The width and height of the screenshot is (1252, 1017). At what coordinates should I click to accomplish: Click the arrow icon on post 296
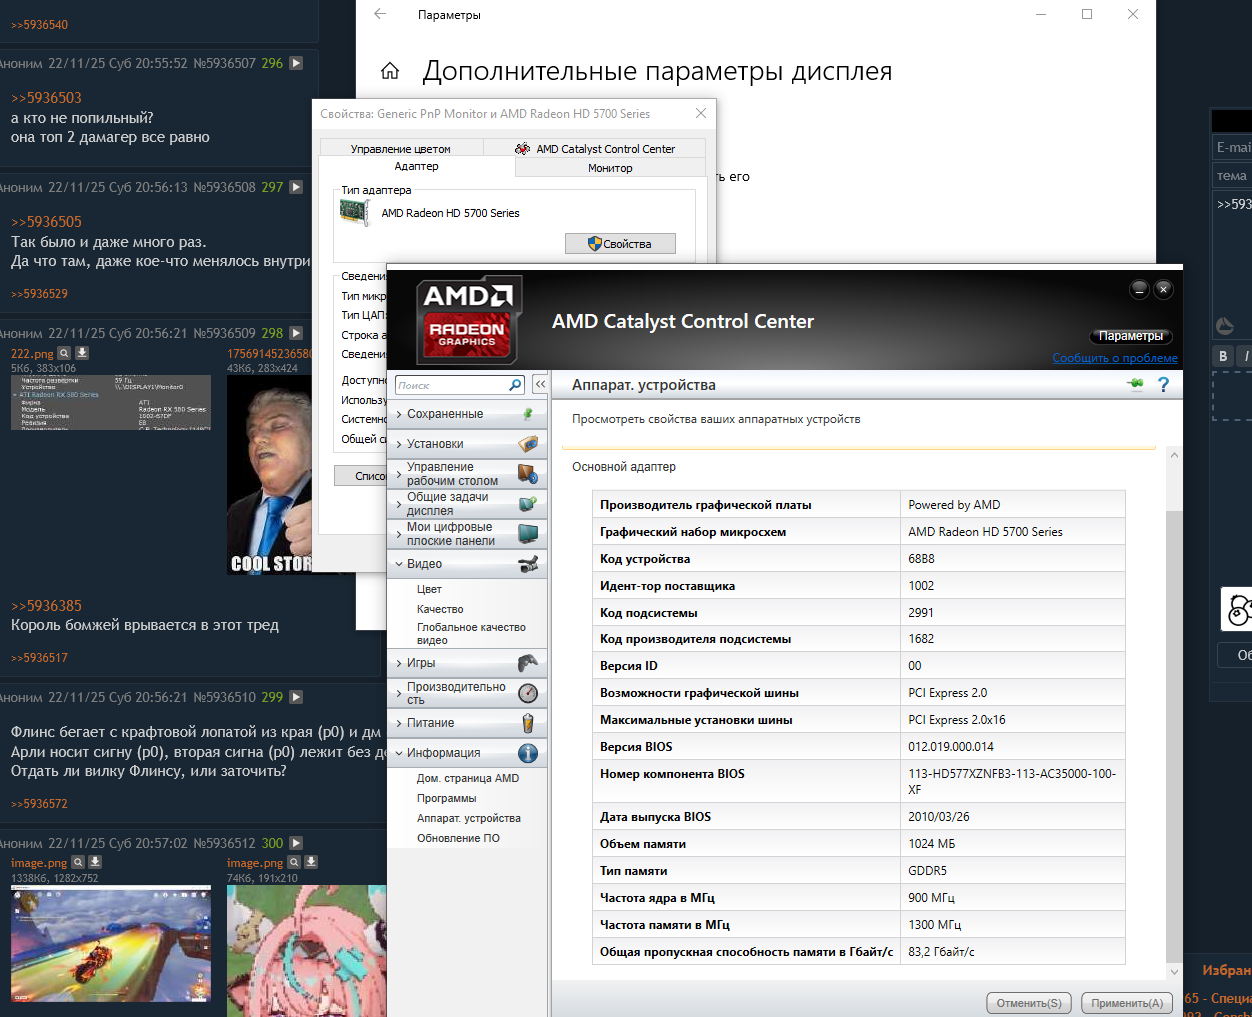296,63
